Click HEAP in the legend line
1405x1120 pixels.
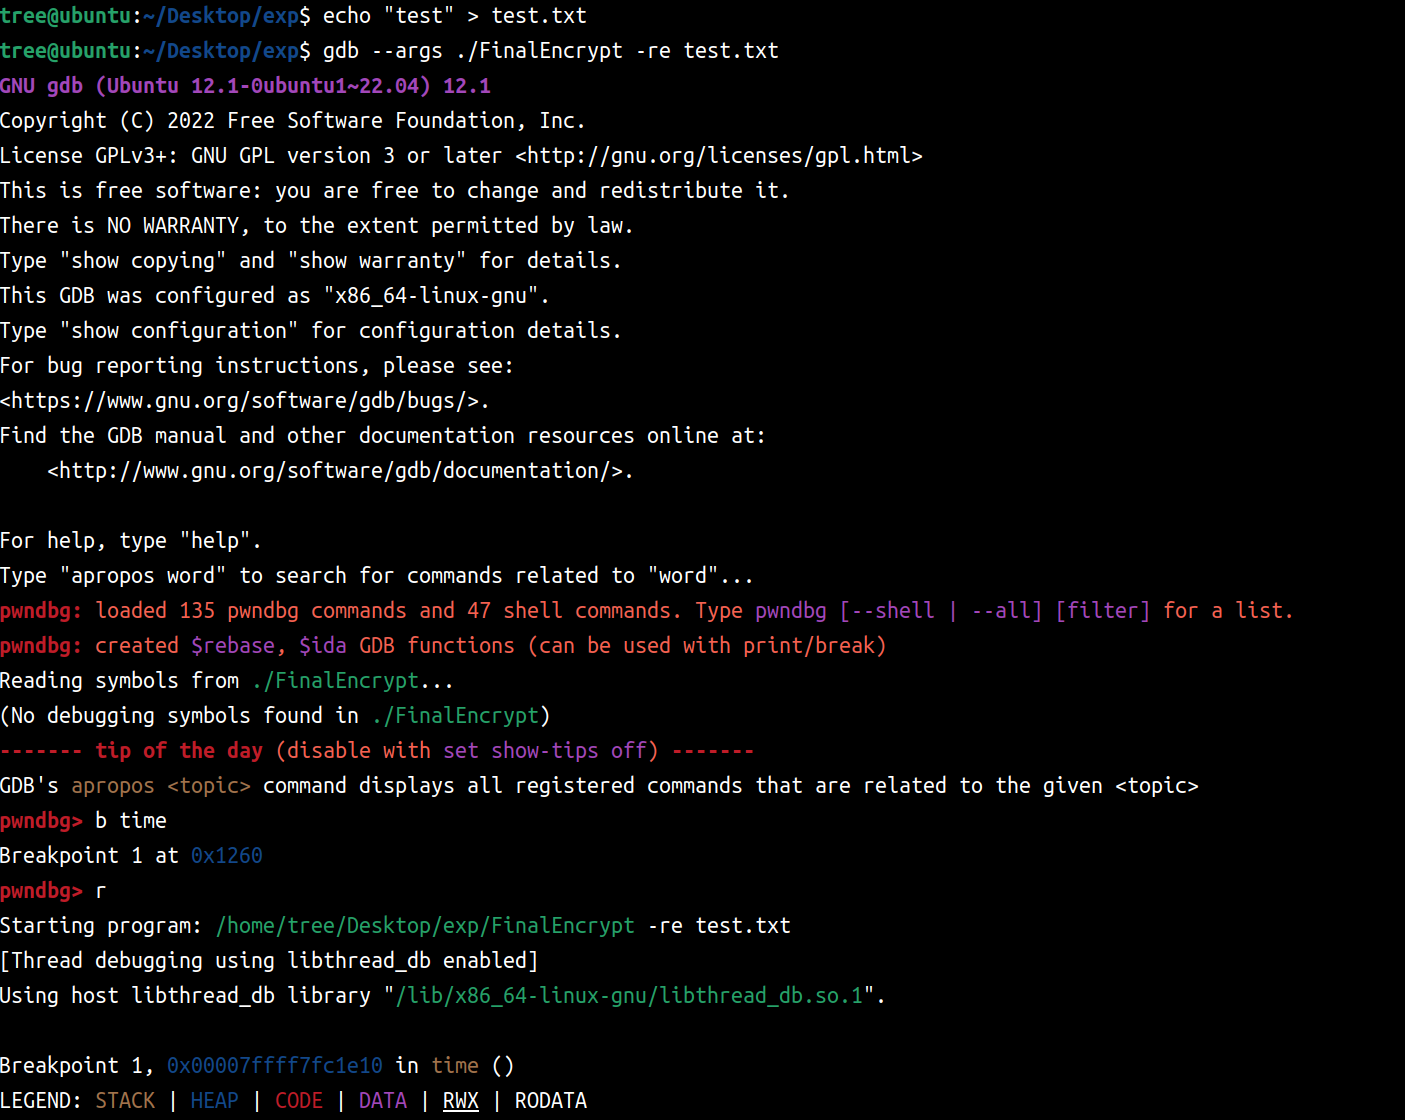(x=214, y=1101)
